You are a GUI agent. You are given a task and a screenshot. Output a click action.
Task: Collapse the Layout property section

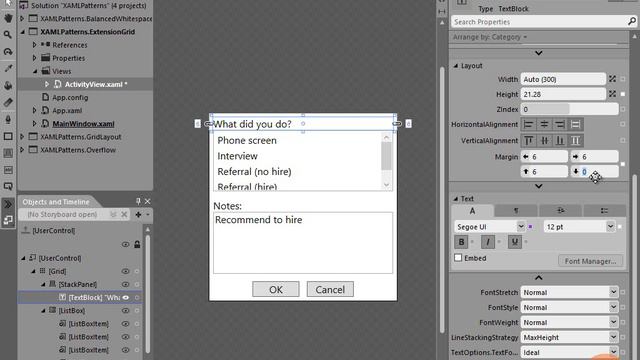[x=456, y=66]
